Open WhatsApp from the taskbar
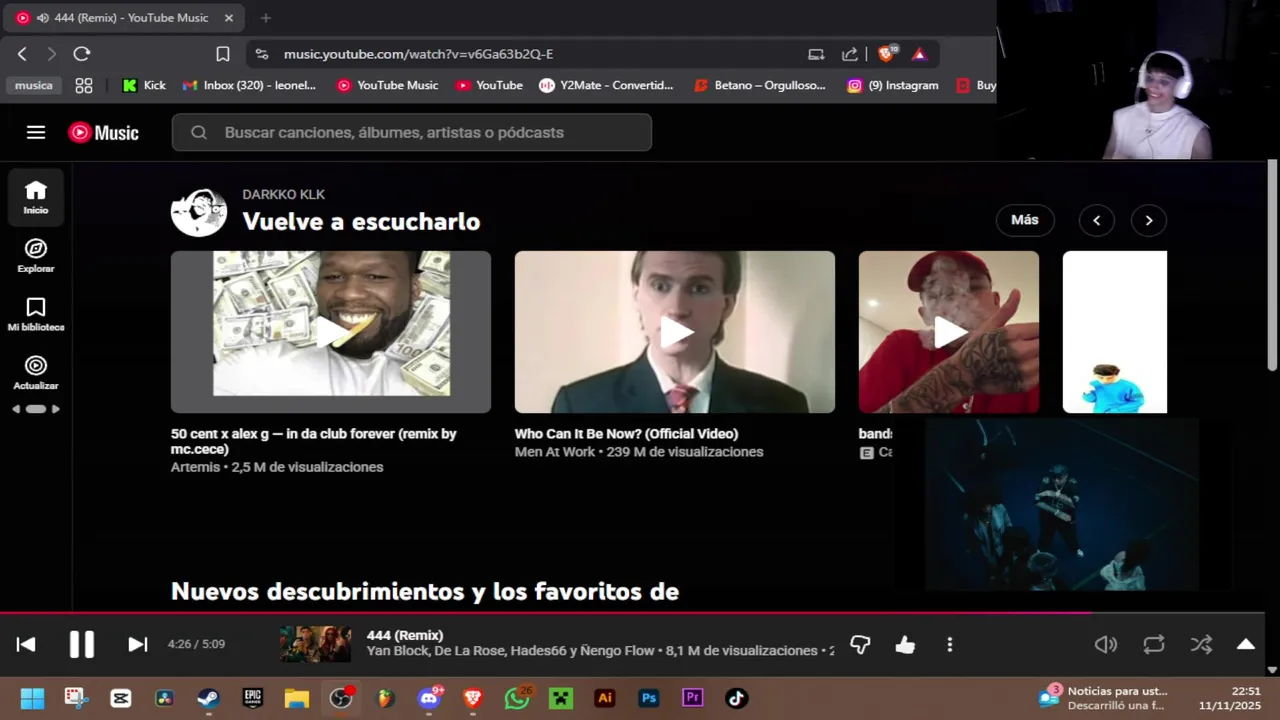The height and width of the screenshot is (720, 1280). 518,698
